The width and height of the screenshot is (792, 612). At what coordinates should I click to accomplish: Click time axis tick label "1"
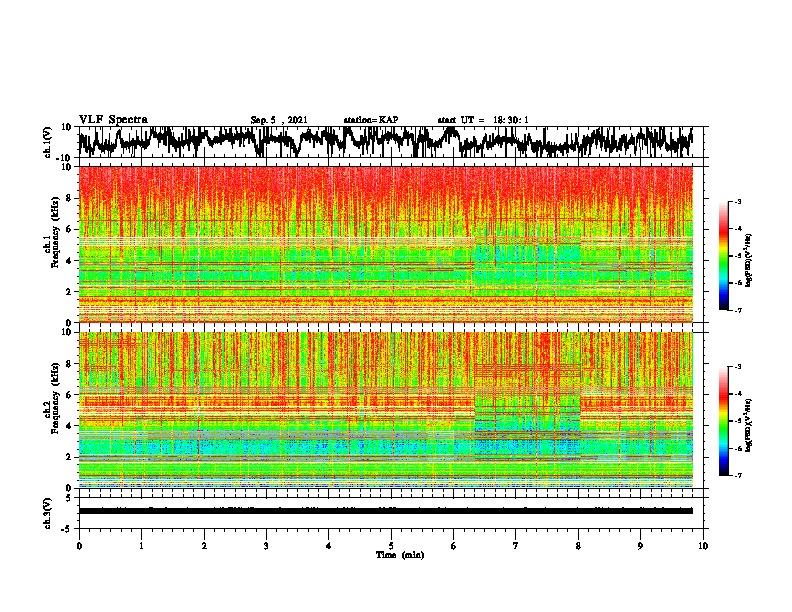tap(141, 546)
